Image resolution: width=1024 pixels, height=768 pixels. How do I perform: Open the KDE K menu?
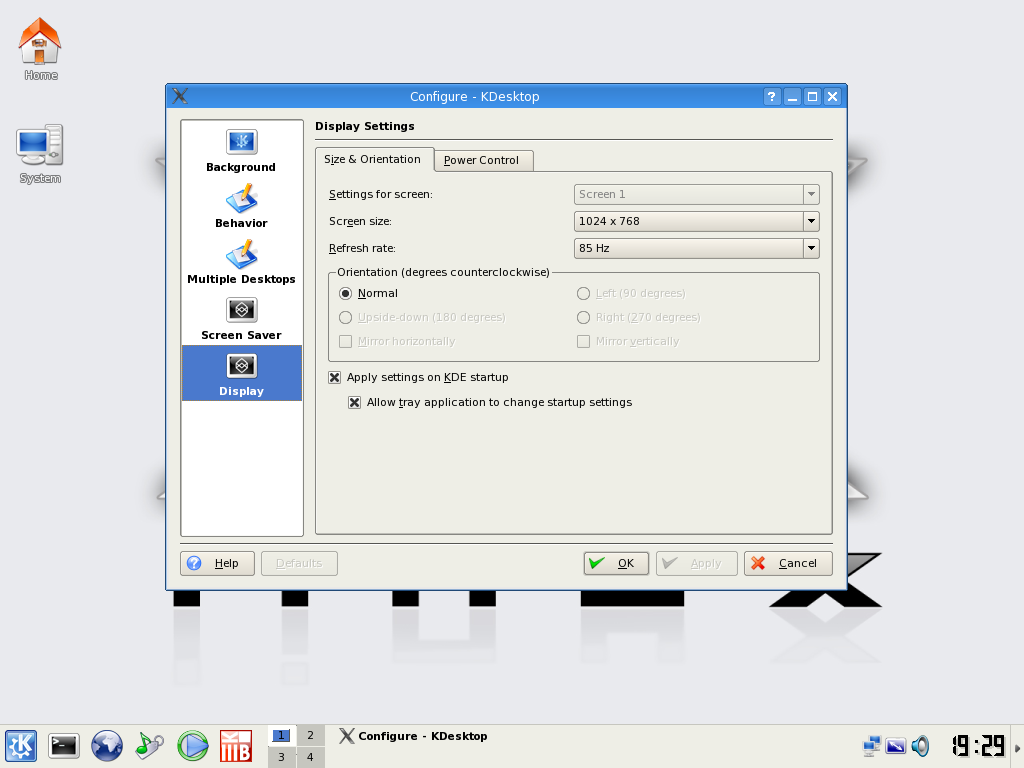[21, 745]
